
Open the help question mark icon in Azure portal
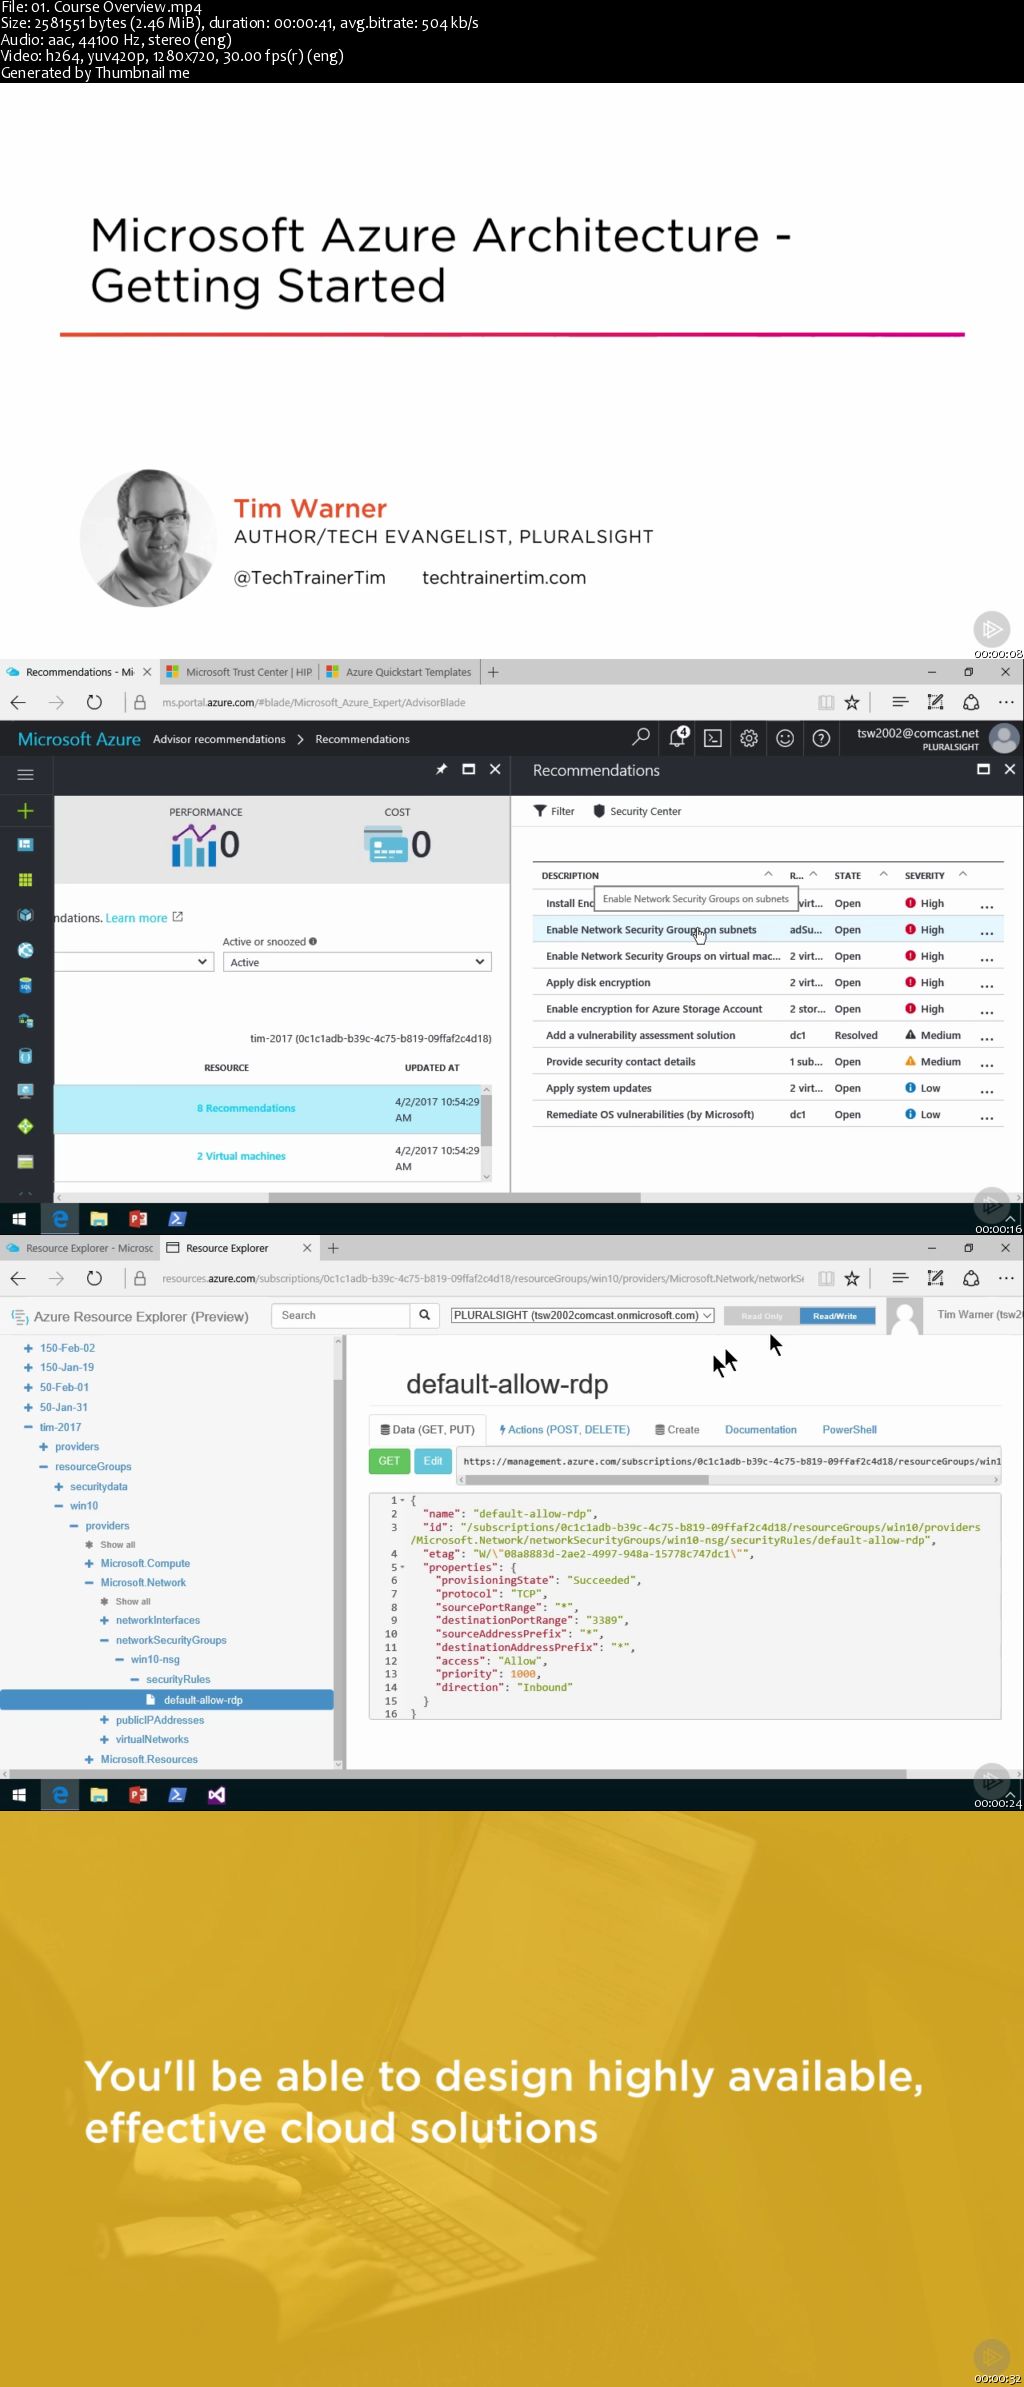point(821,738)
